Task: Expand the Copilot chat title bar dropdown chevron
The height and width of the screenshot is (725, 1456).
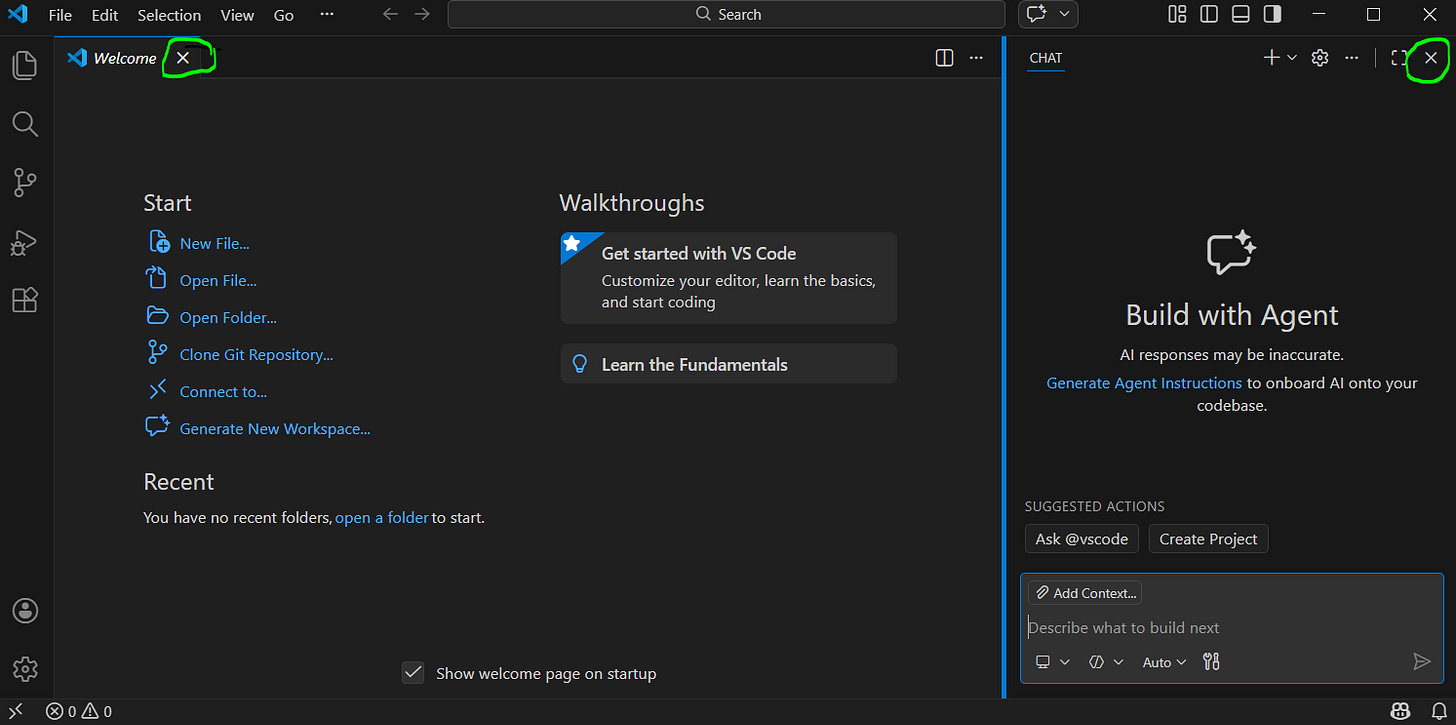Action: tap(1064, 14)
